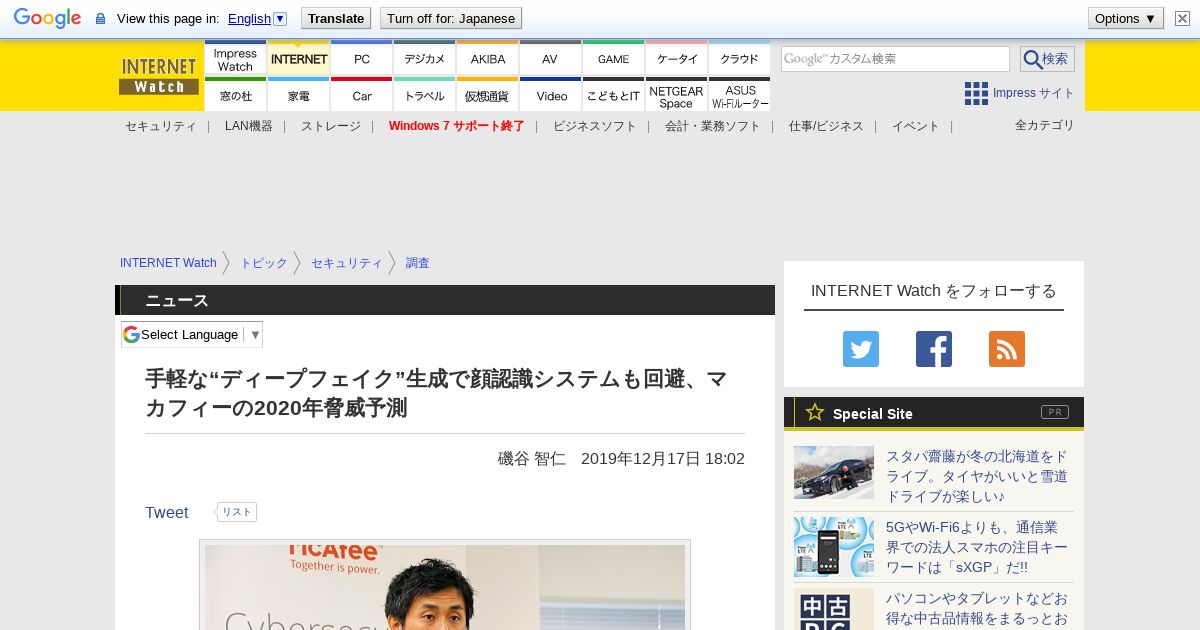Click the Google logo in translate bar
Image resolution: width=1200 pixels, height=630 pixels.
click(47, 18)
